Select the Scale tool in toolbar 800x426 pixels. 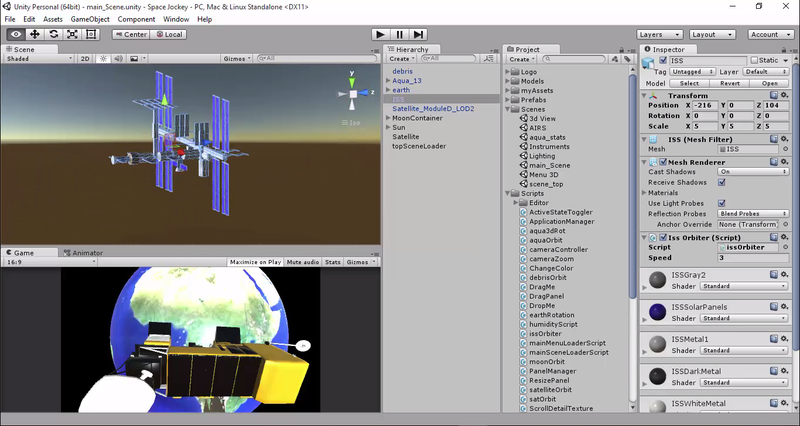point(73,34)
